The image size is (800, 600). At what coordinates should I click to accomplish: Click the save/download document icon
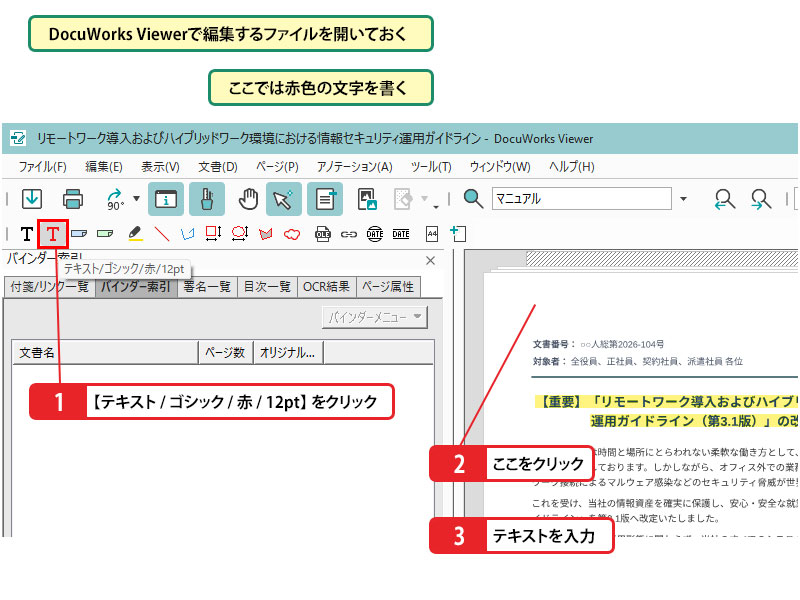coord(32,198)
